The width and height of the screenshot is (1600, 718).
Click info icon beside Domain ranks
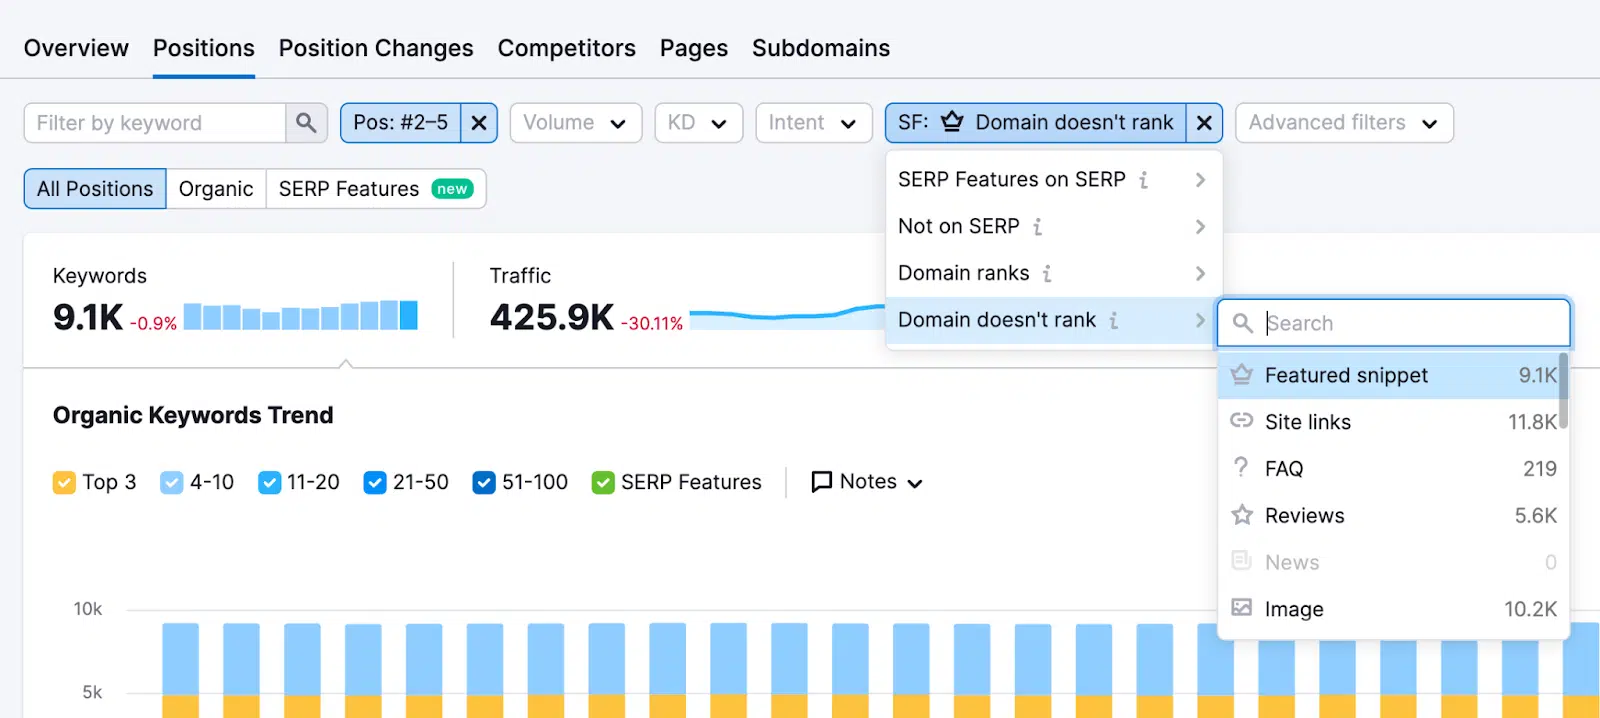click(x=1047, y=274)
